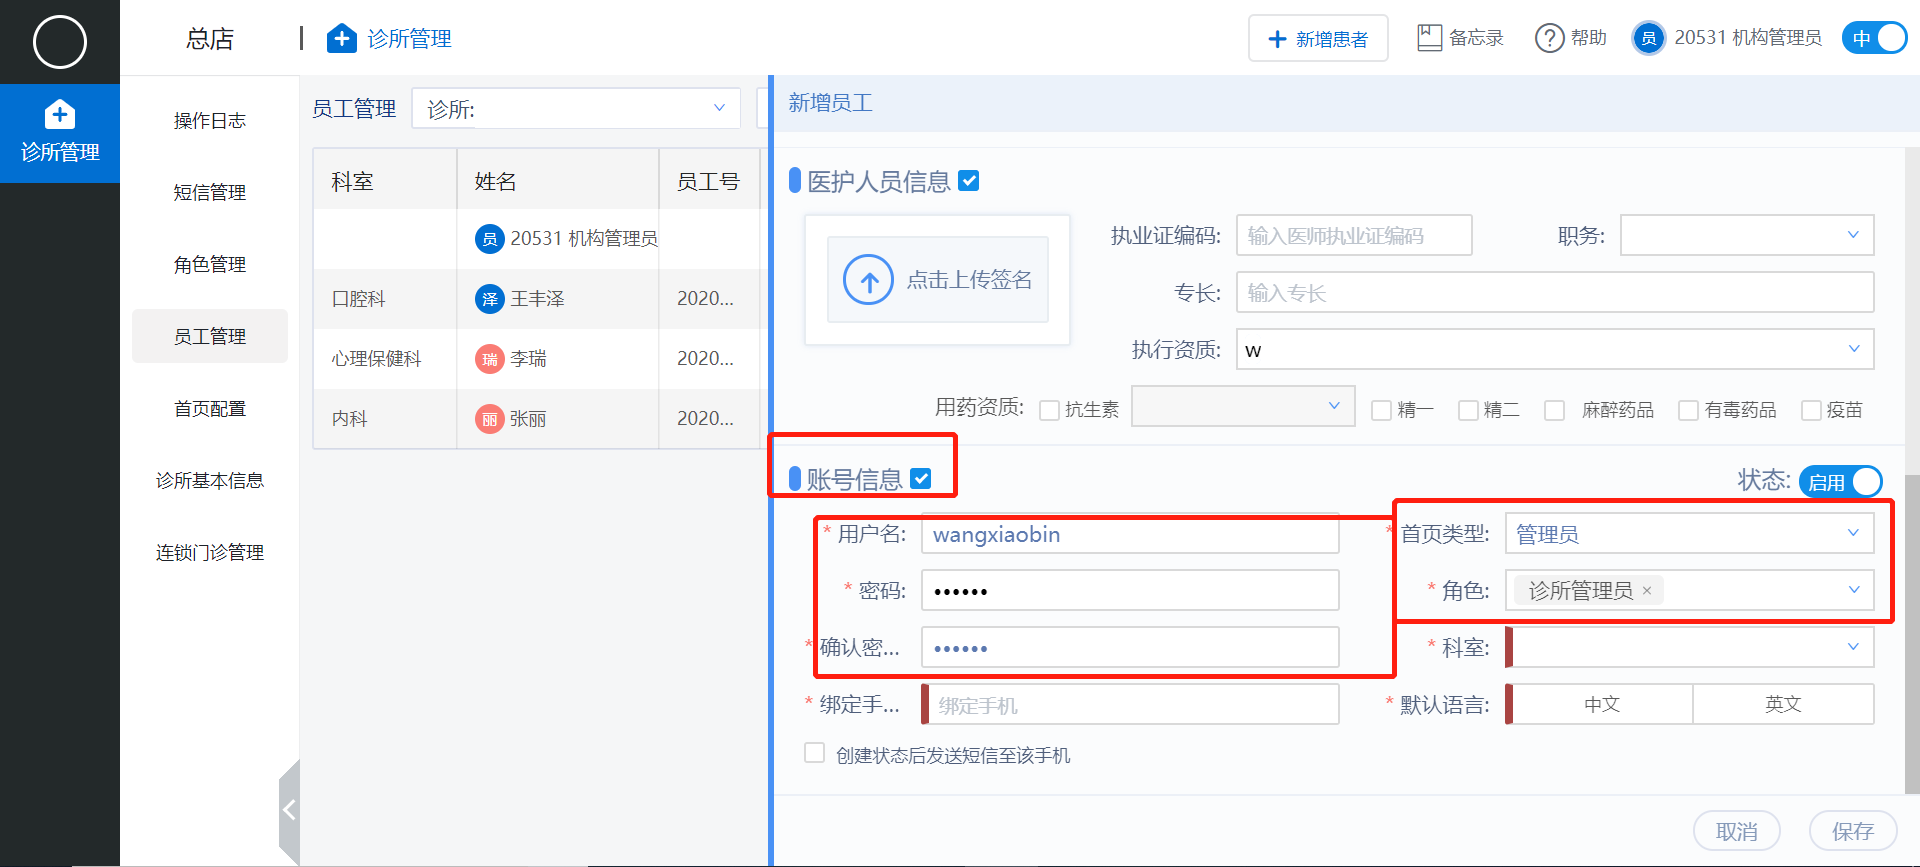Toggle the 状态 启用 switch
This screenshot has width=1920, height=867.
coord(1841,482)
